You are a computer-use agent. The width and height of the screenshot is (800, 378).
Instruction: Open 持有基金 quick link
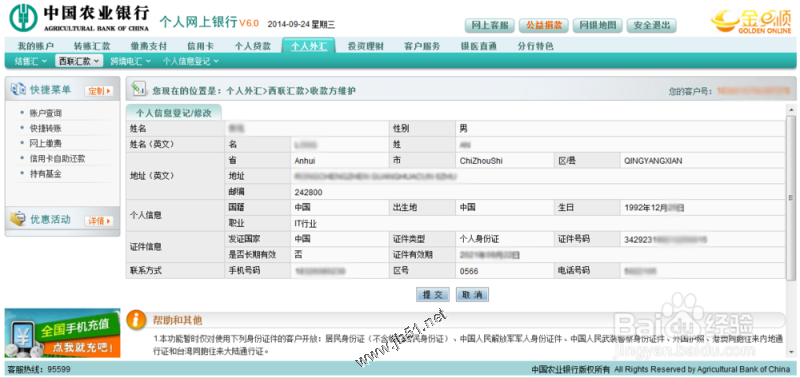(x=45, y=174)
